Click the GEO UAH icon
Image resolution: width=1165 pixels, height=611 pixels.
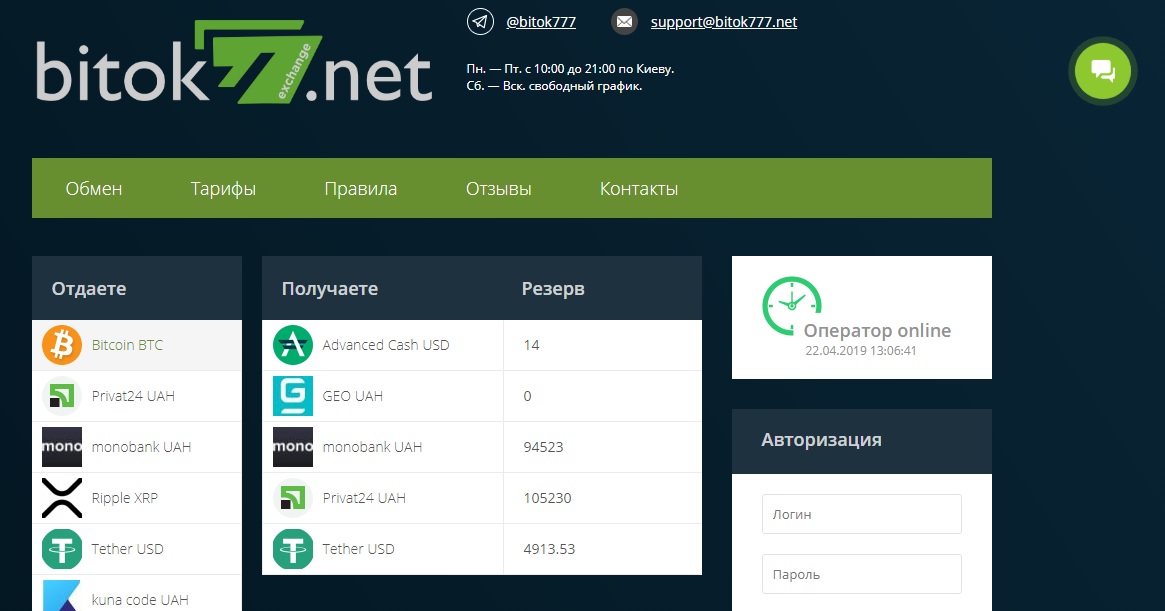click(x=293, y=396)
